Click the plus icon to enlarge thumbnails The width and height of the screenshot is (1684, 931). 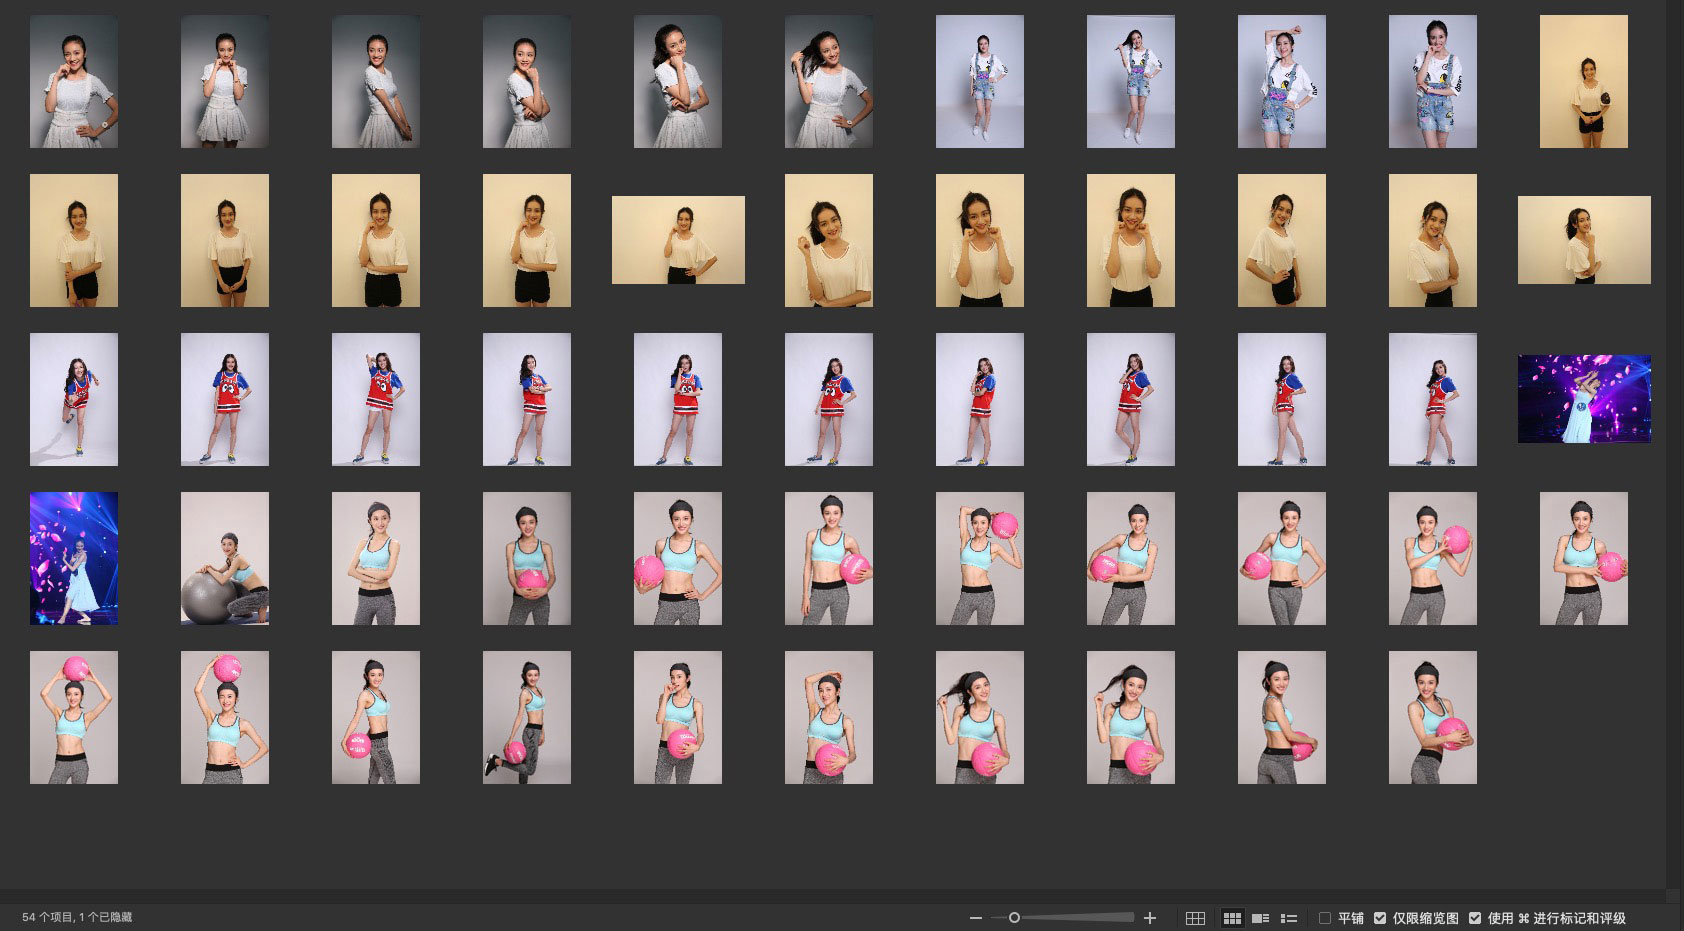pyautogui.click(x=1150, y=918)
